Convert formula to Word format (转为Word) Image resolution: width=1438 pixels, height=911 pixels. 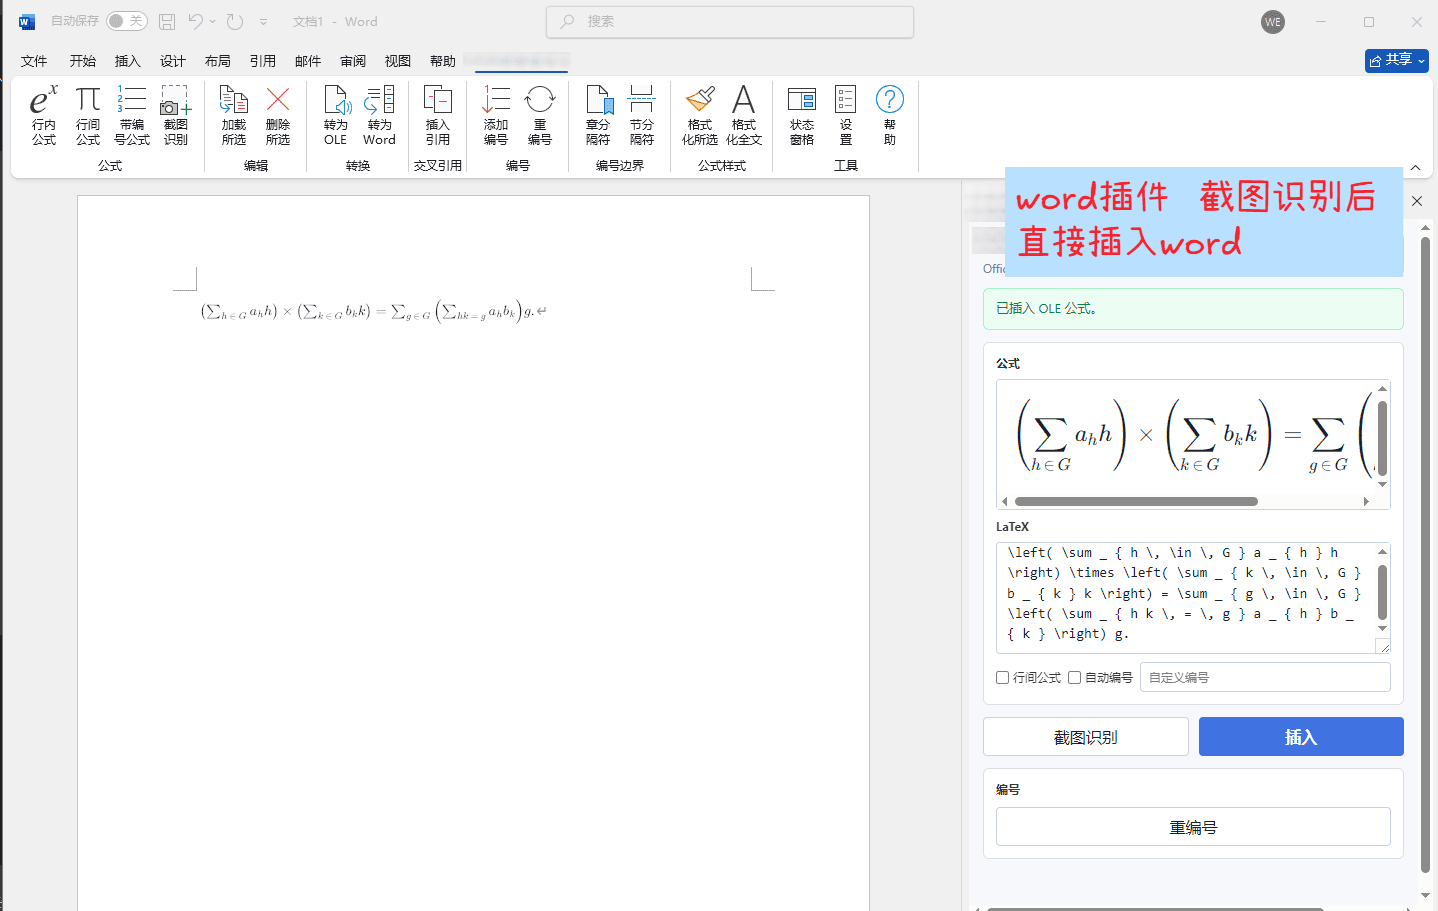coord(379,116)
